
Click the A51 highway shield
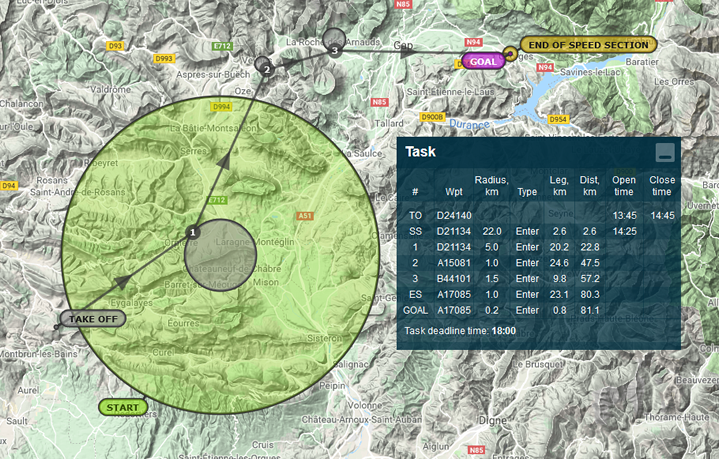305,216
